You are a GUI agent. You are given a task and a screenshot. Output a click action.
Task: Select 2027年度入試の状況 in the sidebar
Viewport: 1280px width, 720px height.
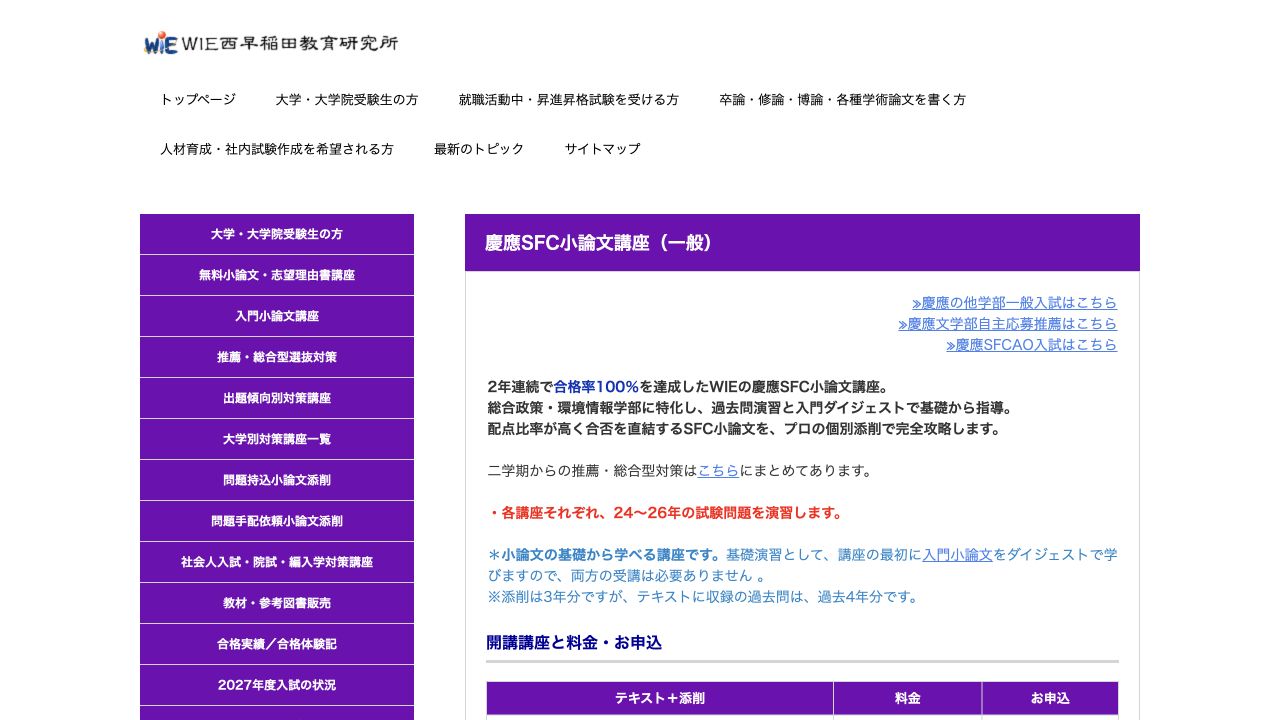tap(277, 685)
